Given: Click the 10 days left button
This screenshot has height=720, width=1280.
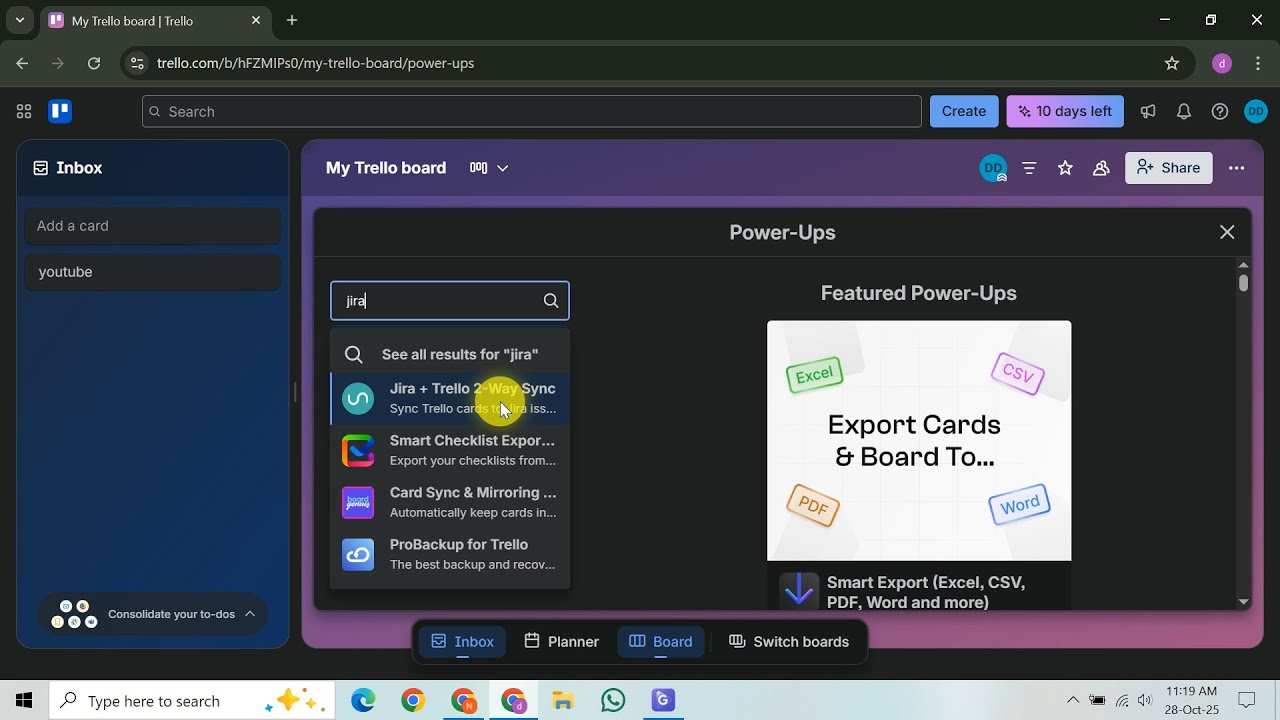Looking at the screenshot, I should tap(1065, 111).
